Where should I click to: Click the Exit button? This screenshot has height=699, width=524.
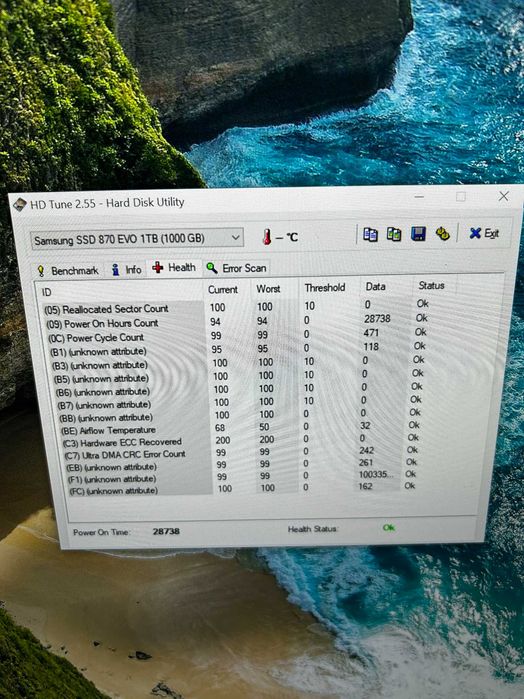pos(484,233)
